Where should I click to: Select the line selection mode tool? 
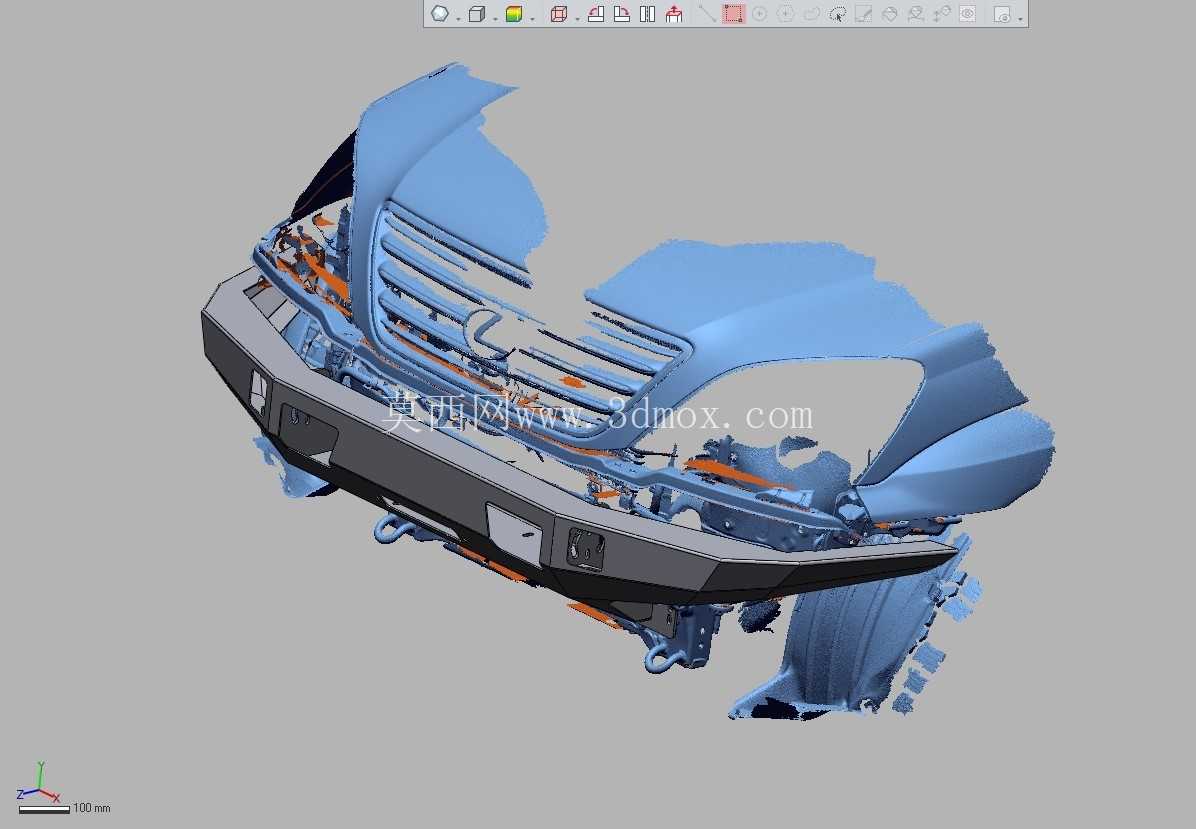707,14
